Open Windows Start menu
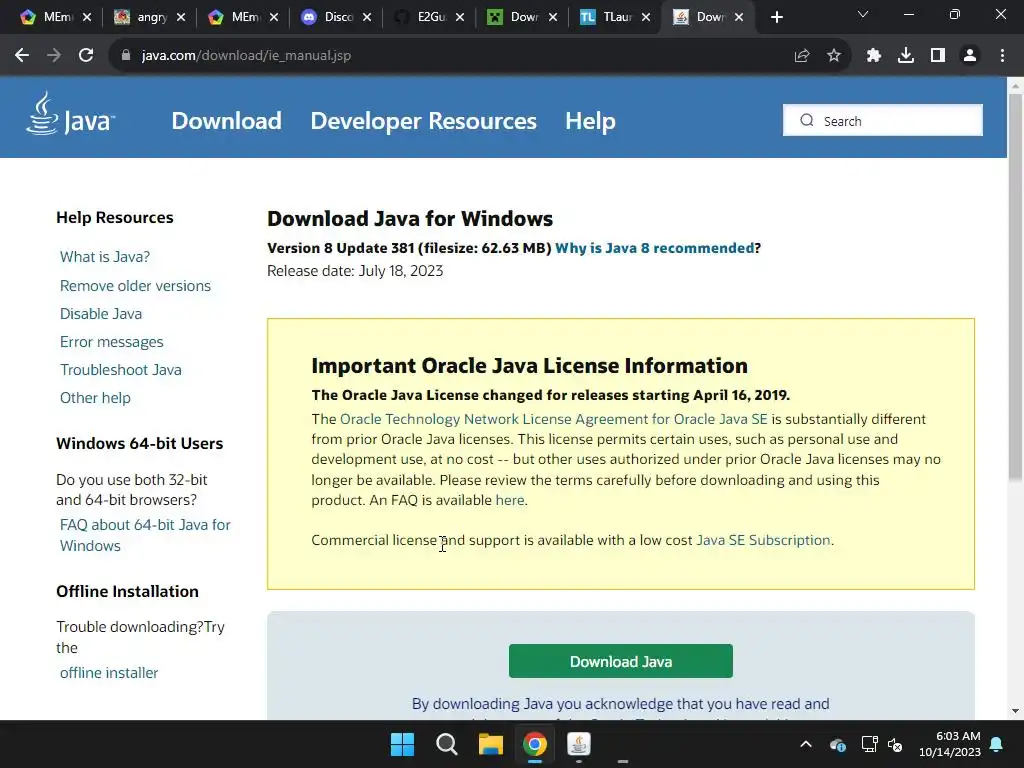Viewport: 1024px width, 768px height. 402,744
